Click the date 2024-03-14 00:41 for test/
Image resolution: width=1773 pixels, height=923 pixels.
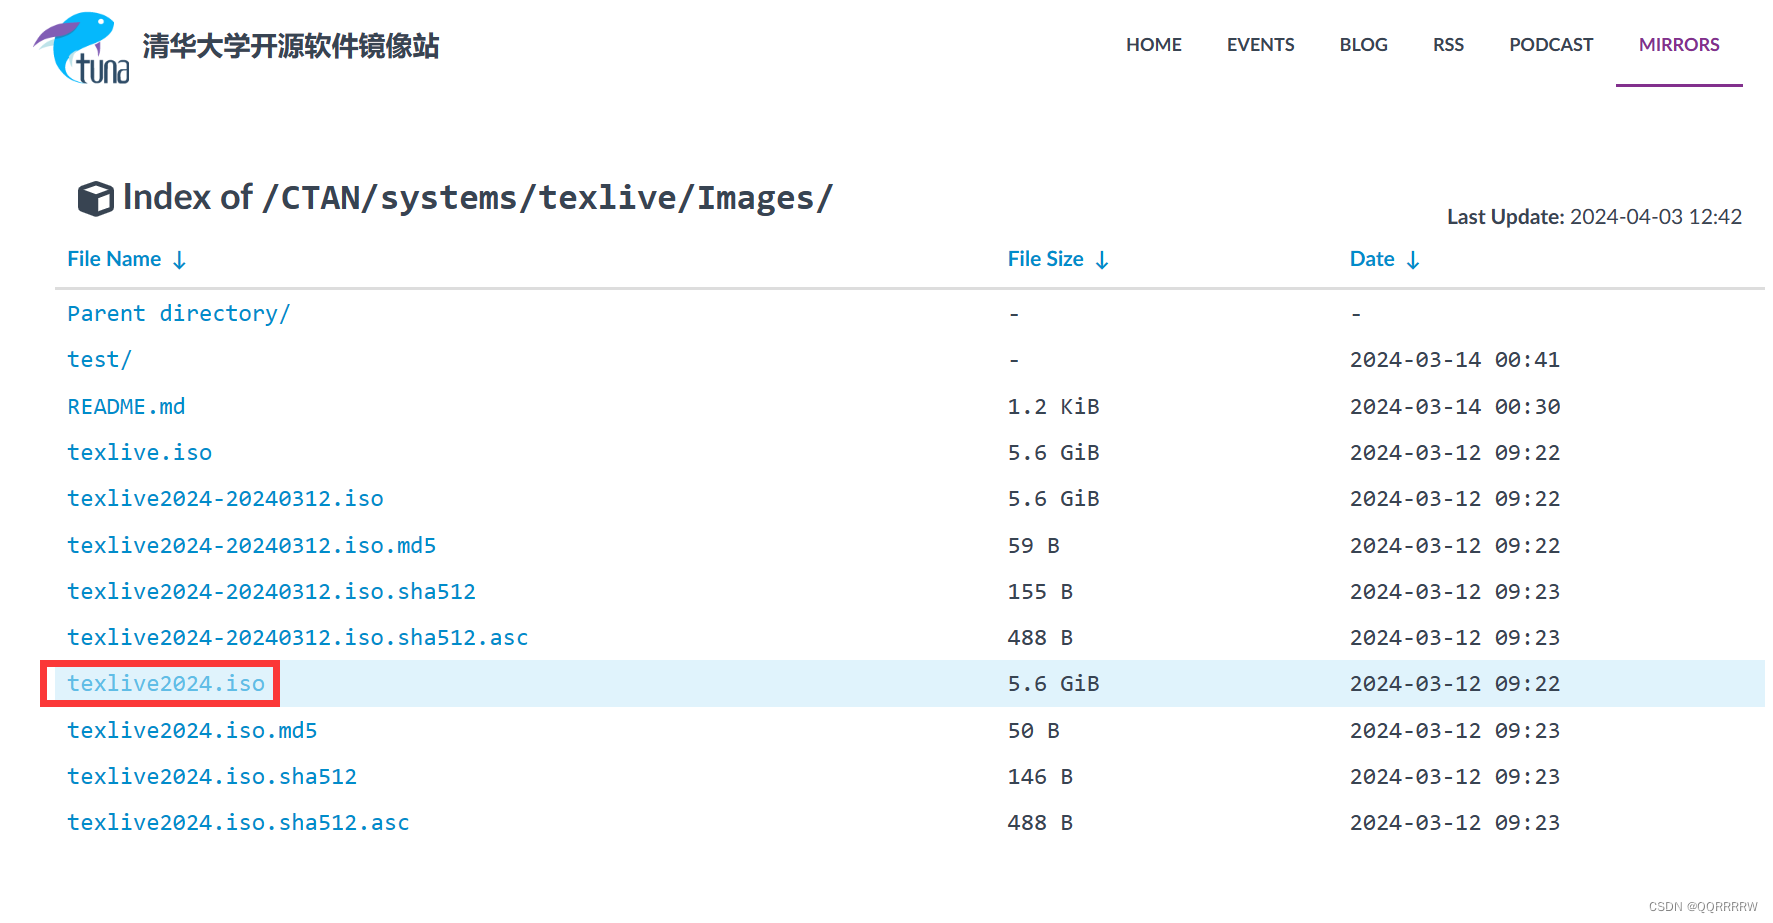(x=1455, y=360)
